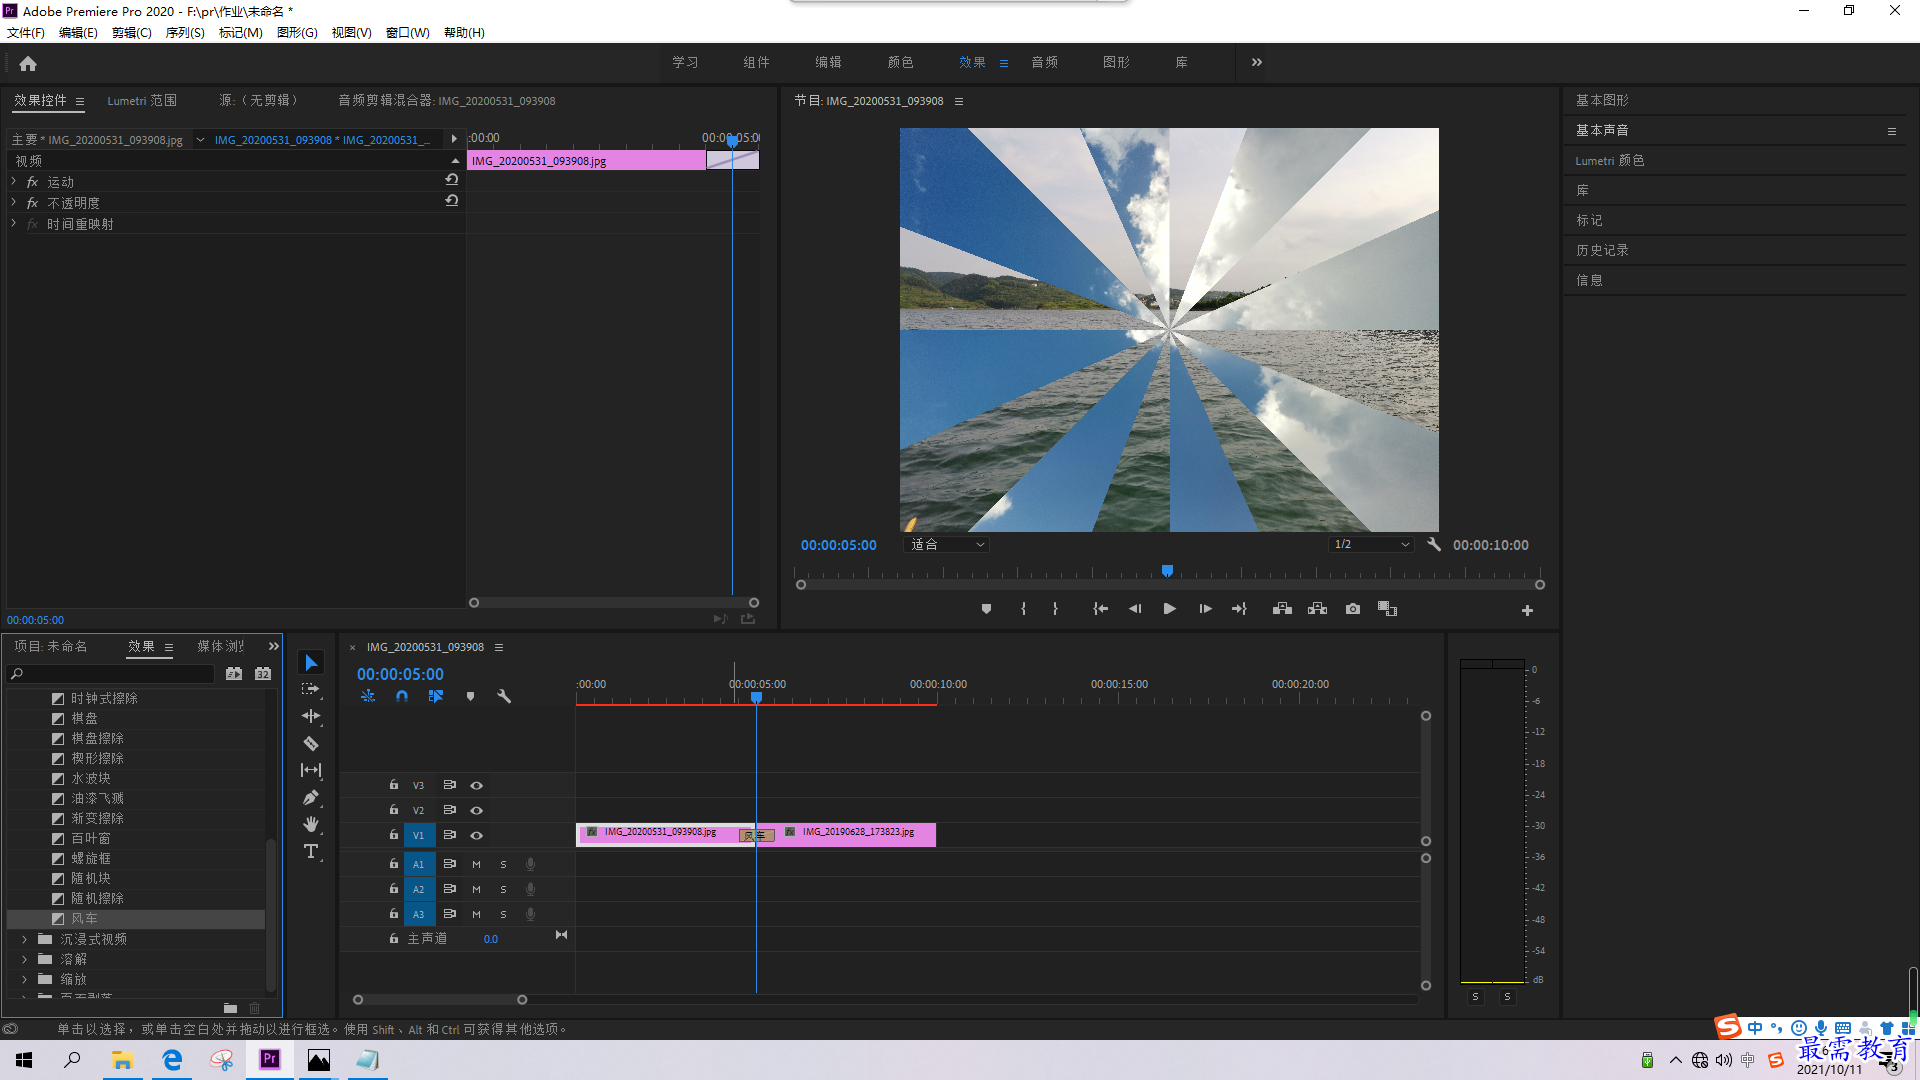Click the program monitor playhead marker

point(1167,571)
